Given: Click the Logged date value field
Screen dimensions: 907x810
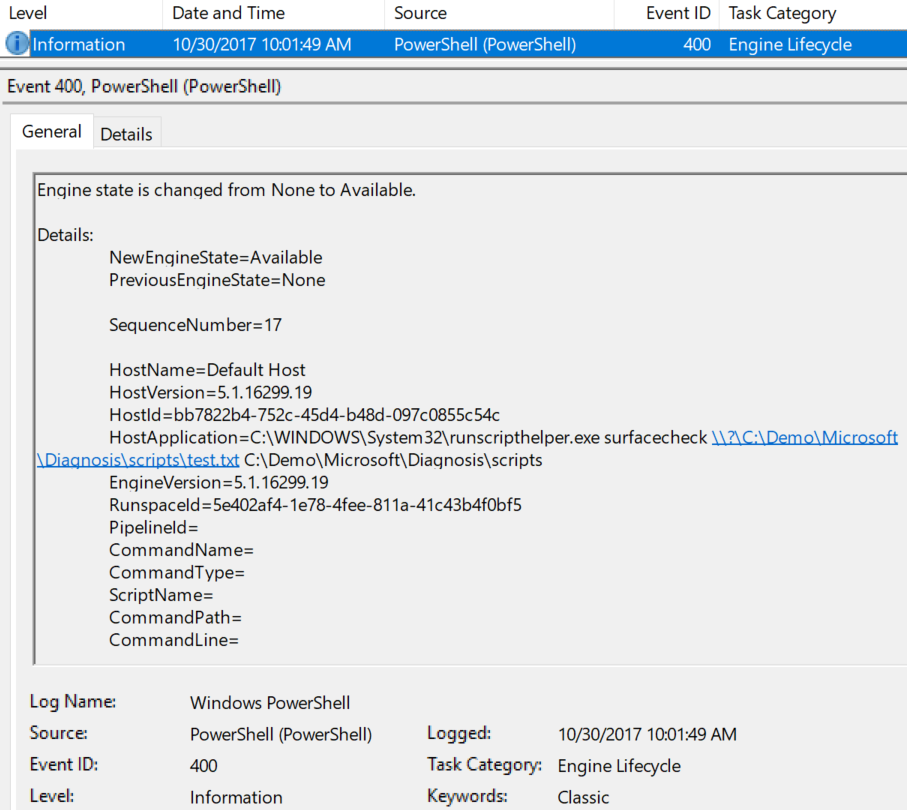Looking at the screenshot, I should (x=647, y=734).
